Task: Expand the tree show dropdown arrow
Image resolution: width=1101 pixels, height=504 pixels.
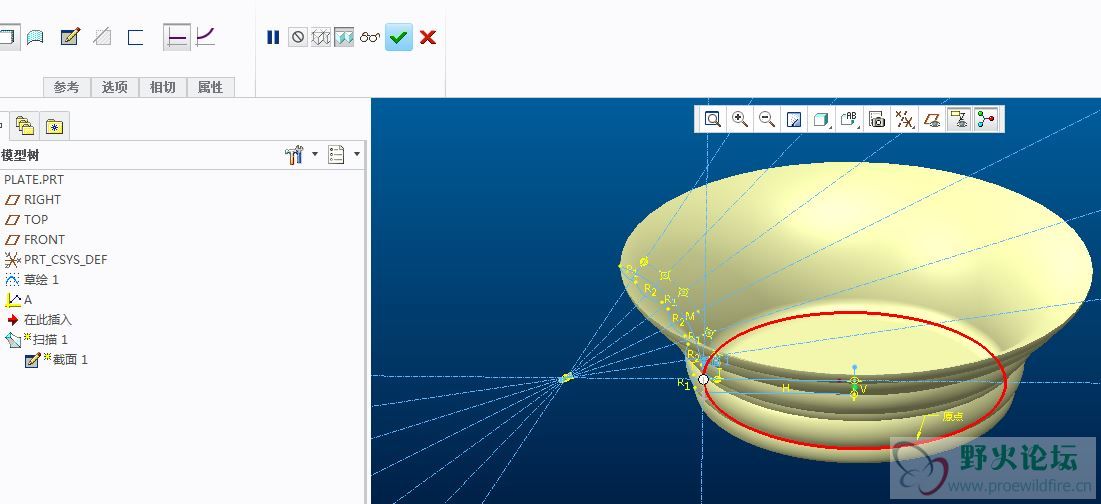Action: pyautogui.click(x=357, y=154)
